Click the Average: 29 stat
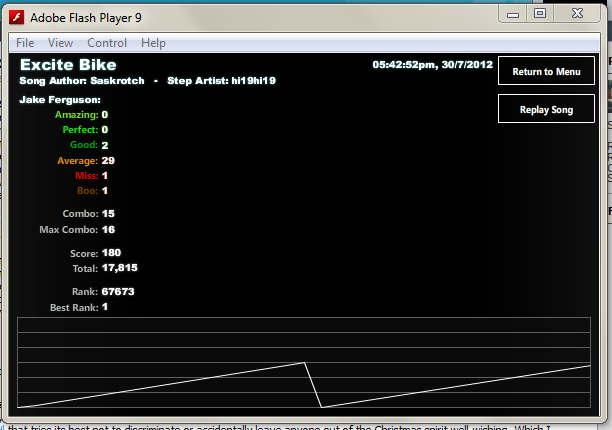Screen dimensions: 612x430 point(86,161)
